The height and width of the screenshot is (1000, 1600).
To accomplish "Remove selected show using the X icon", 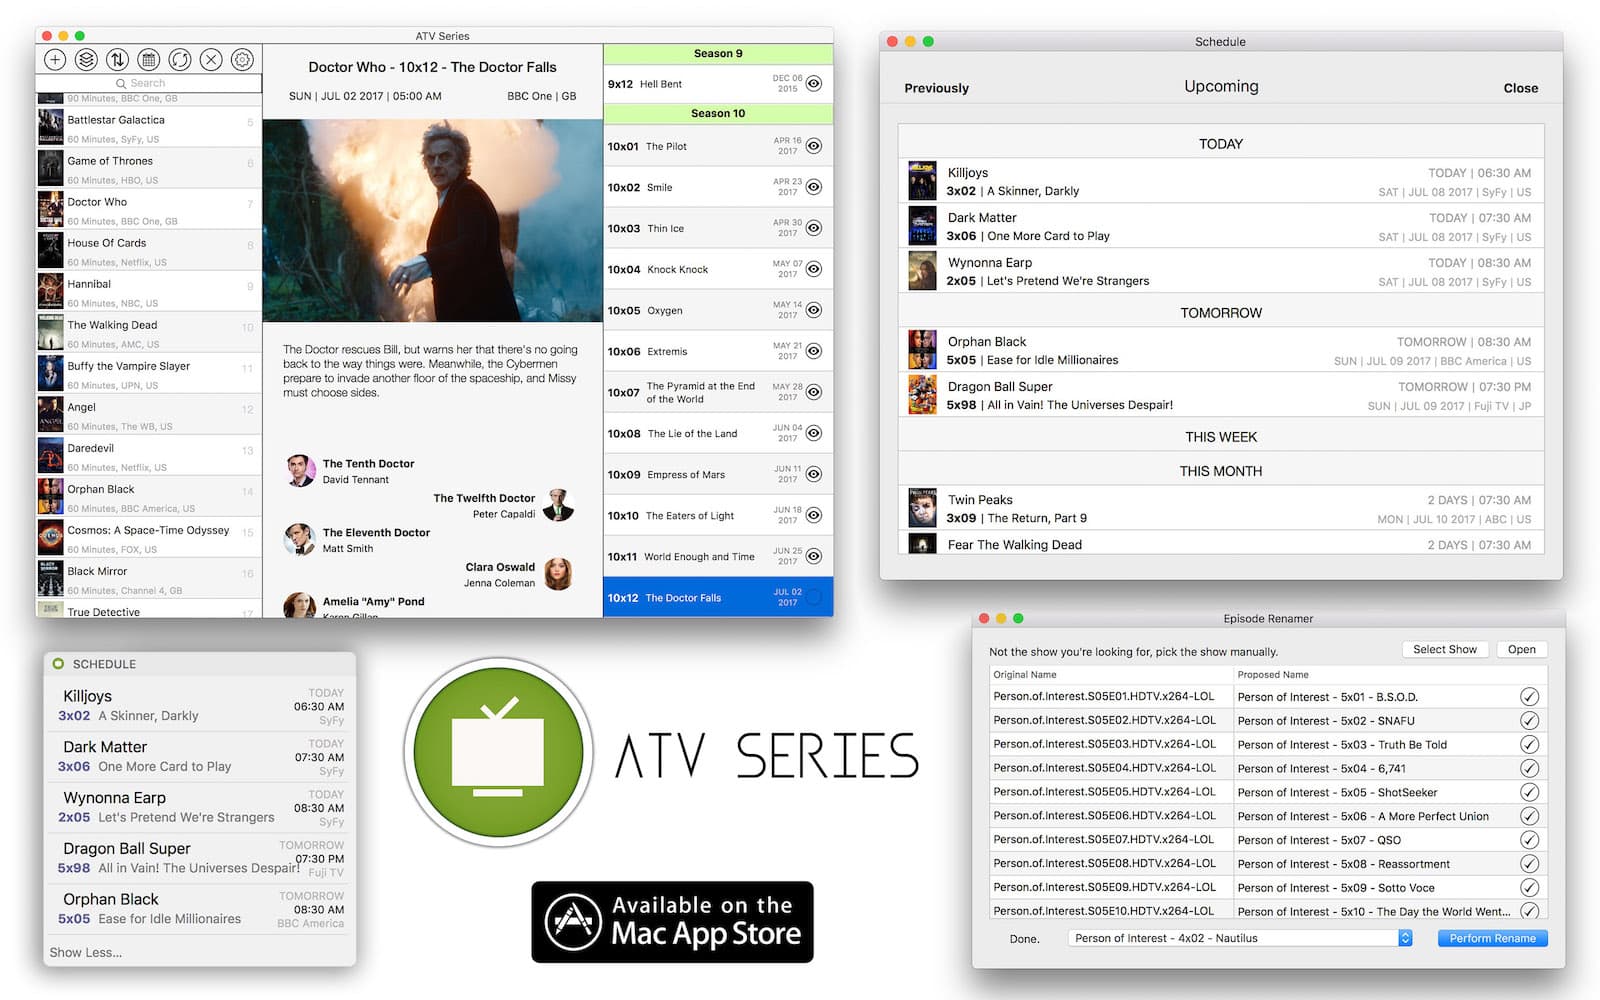I will [x=211, y=60].
